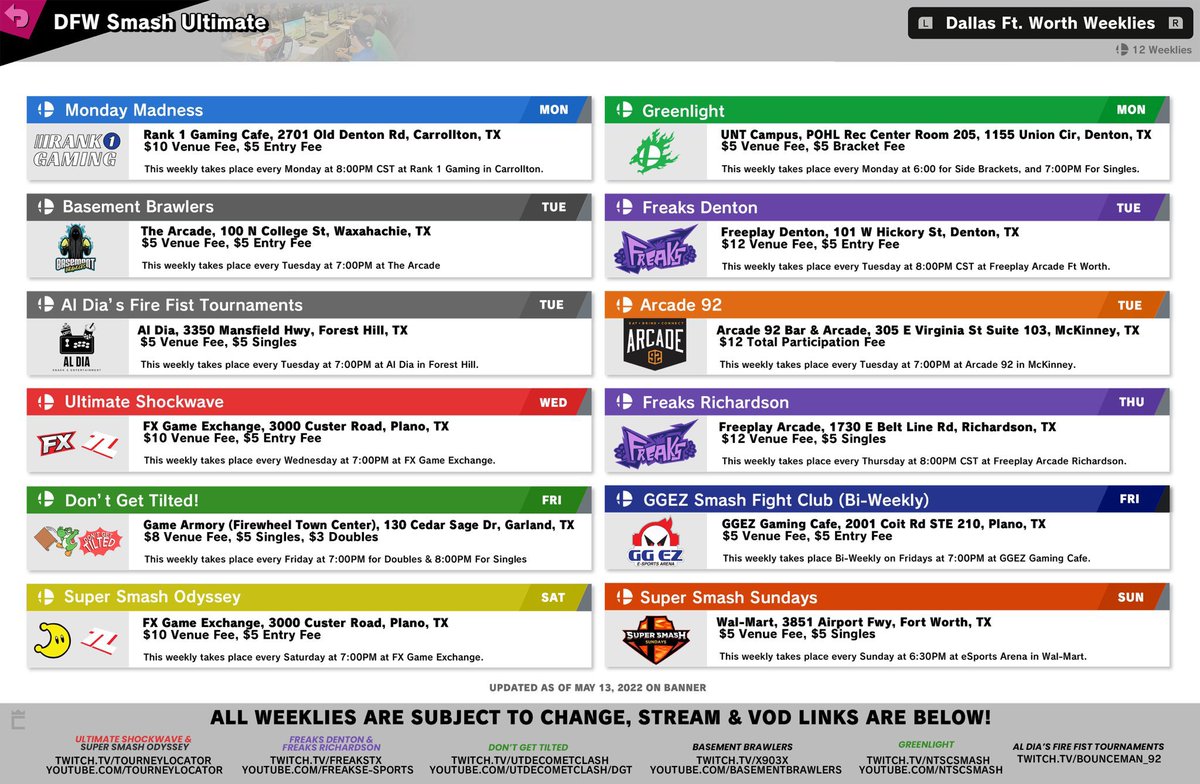Click UNT Campus POHL Rec Center address

click(x=937, y=135)
